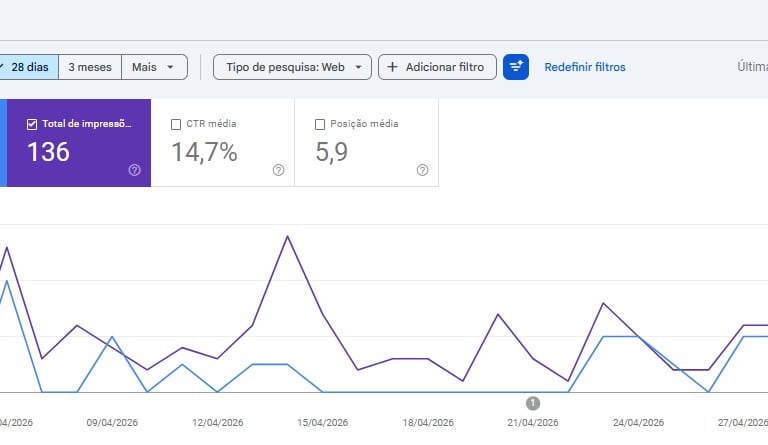
Task: Enable the Posição média checkbox
Action: tap(320, 124)
